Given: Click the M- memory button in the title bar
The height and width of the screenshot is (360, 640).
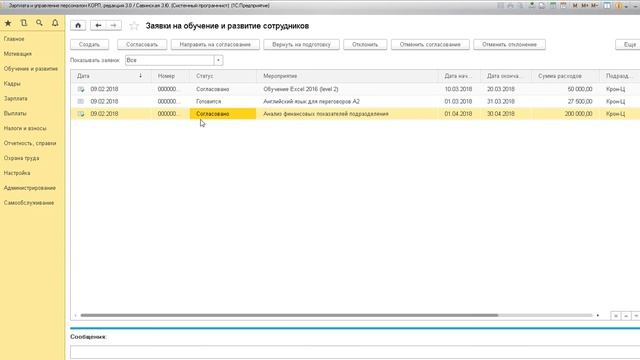Looking at the screenshot, I should [x=594, y=6].
